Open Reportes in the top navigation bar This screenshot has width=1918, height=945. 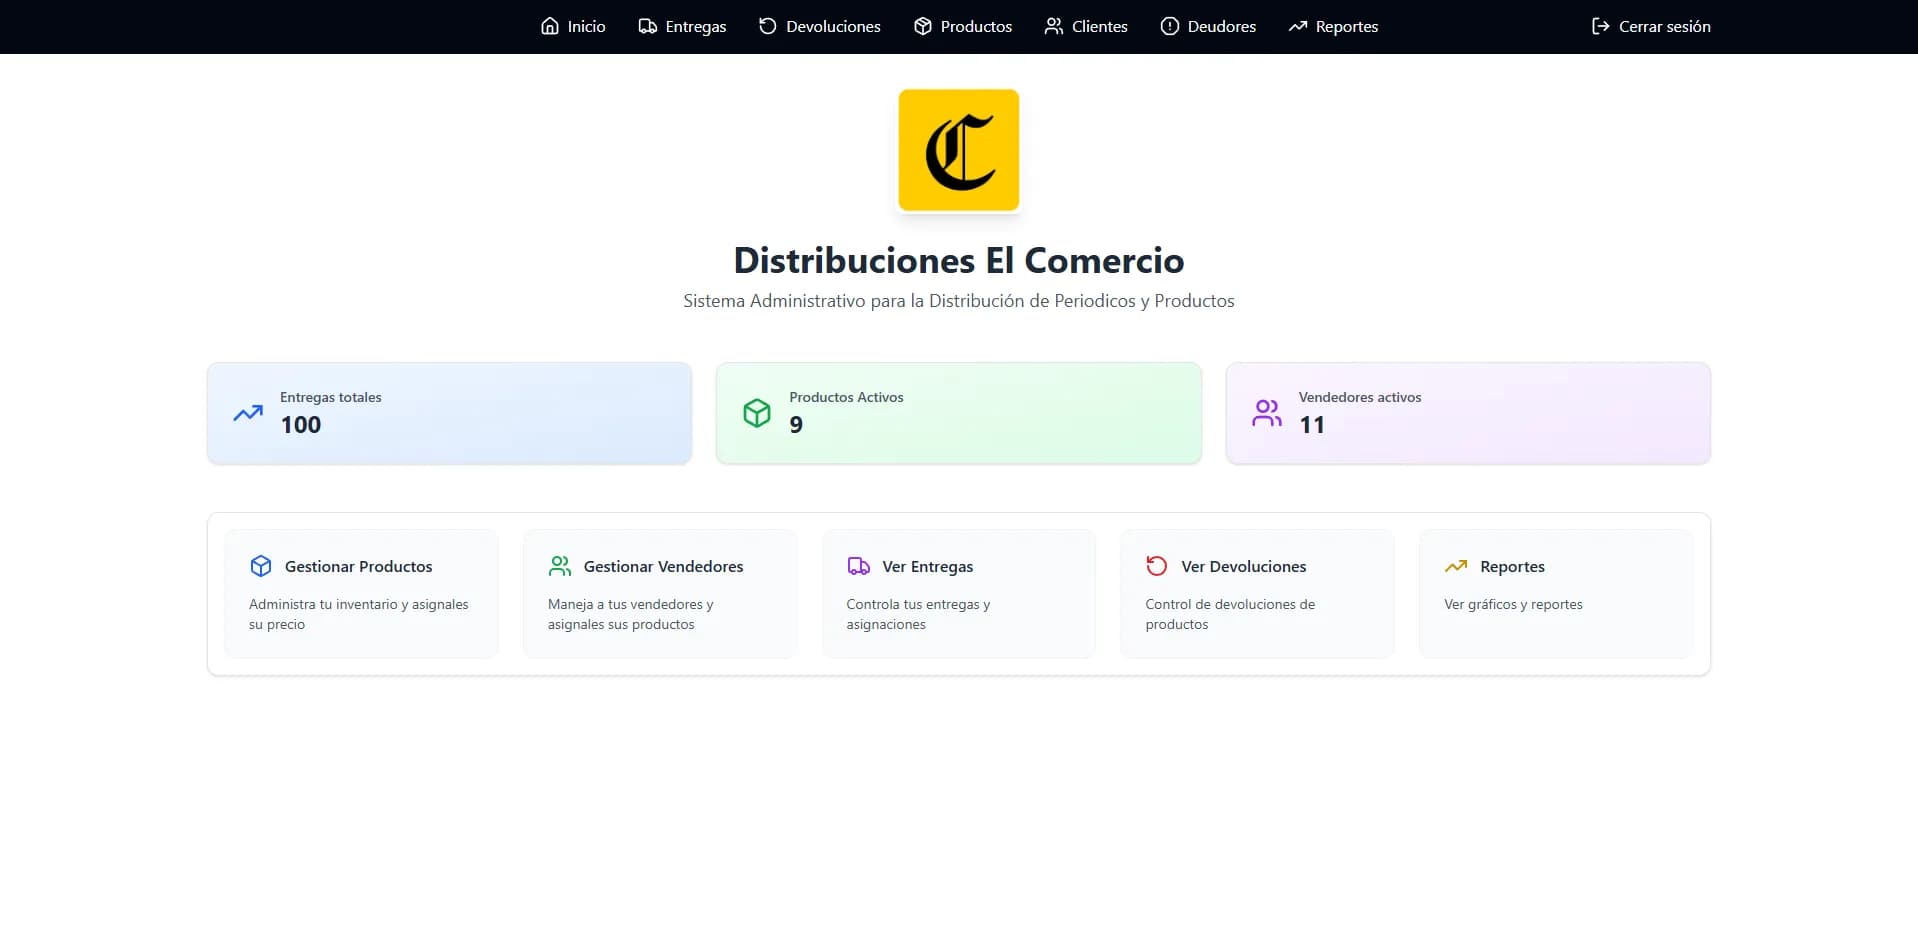point(1333,27)
